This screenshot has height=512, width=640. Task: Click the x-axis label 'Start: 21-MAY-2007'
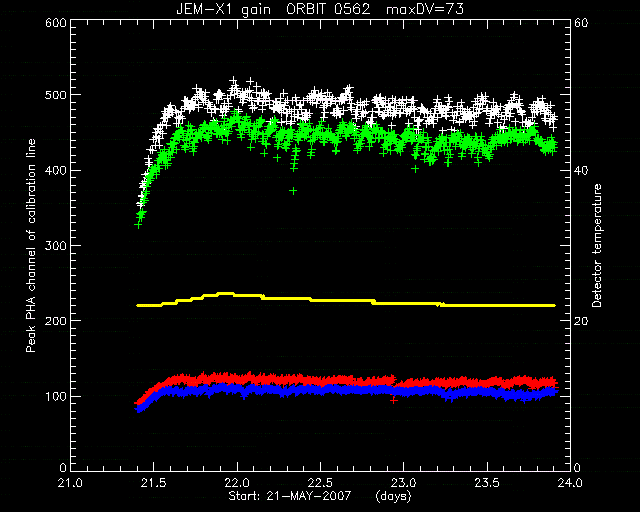click(289, 496)
